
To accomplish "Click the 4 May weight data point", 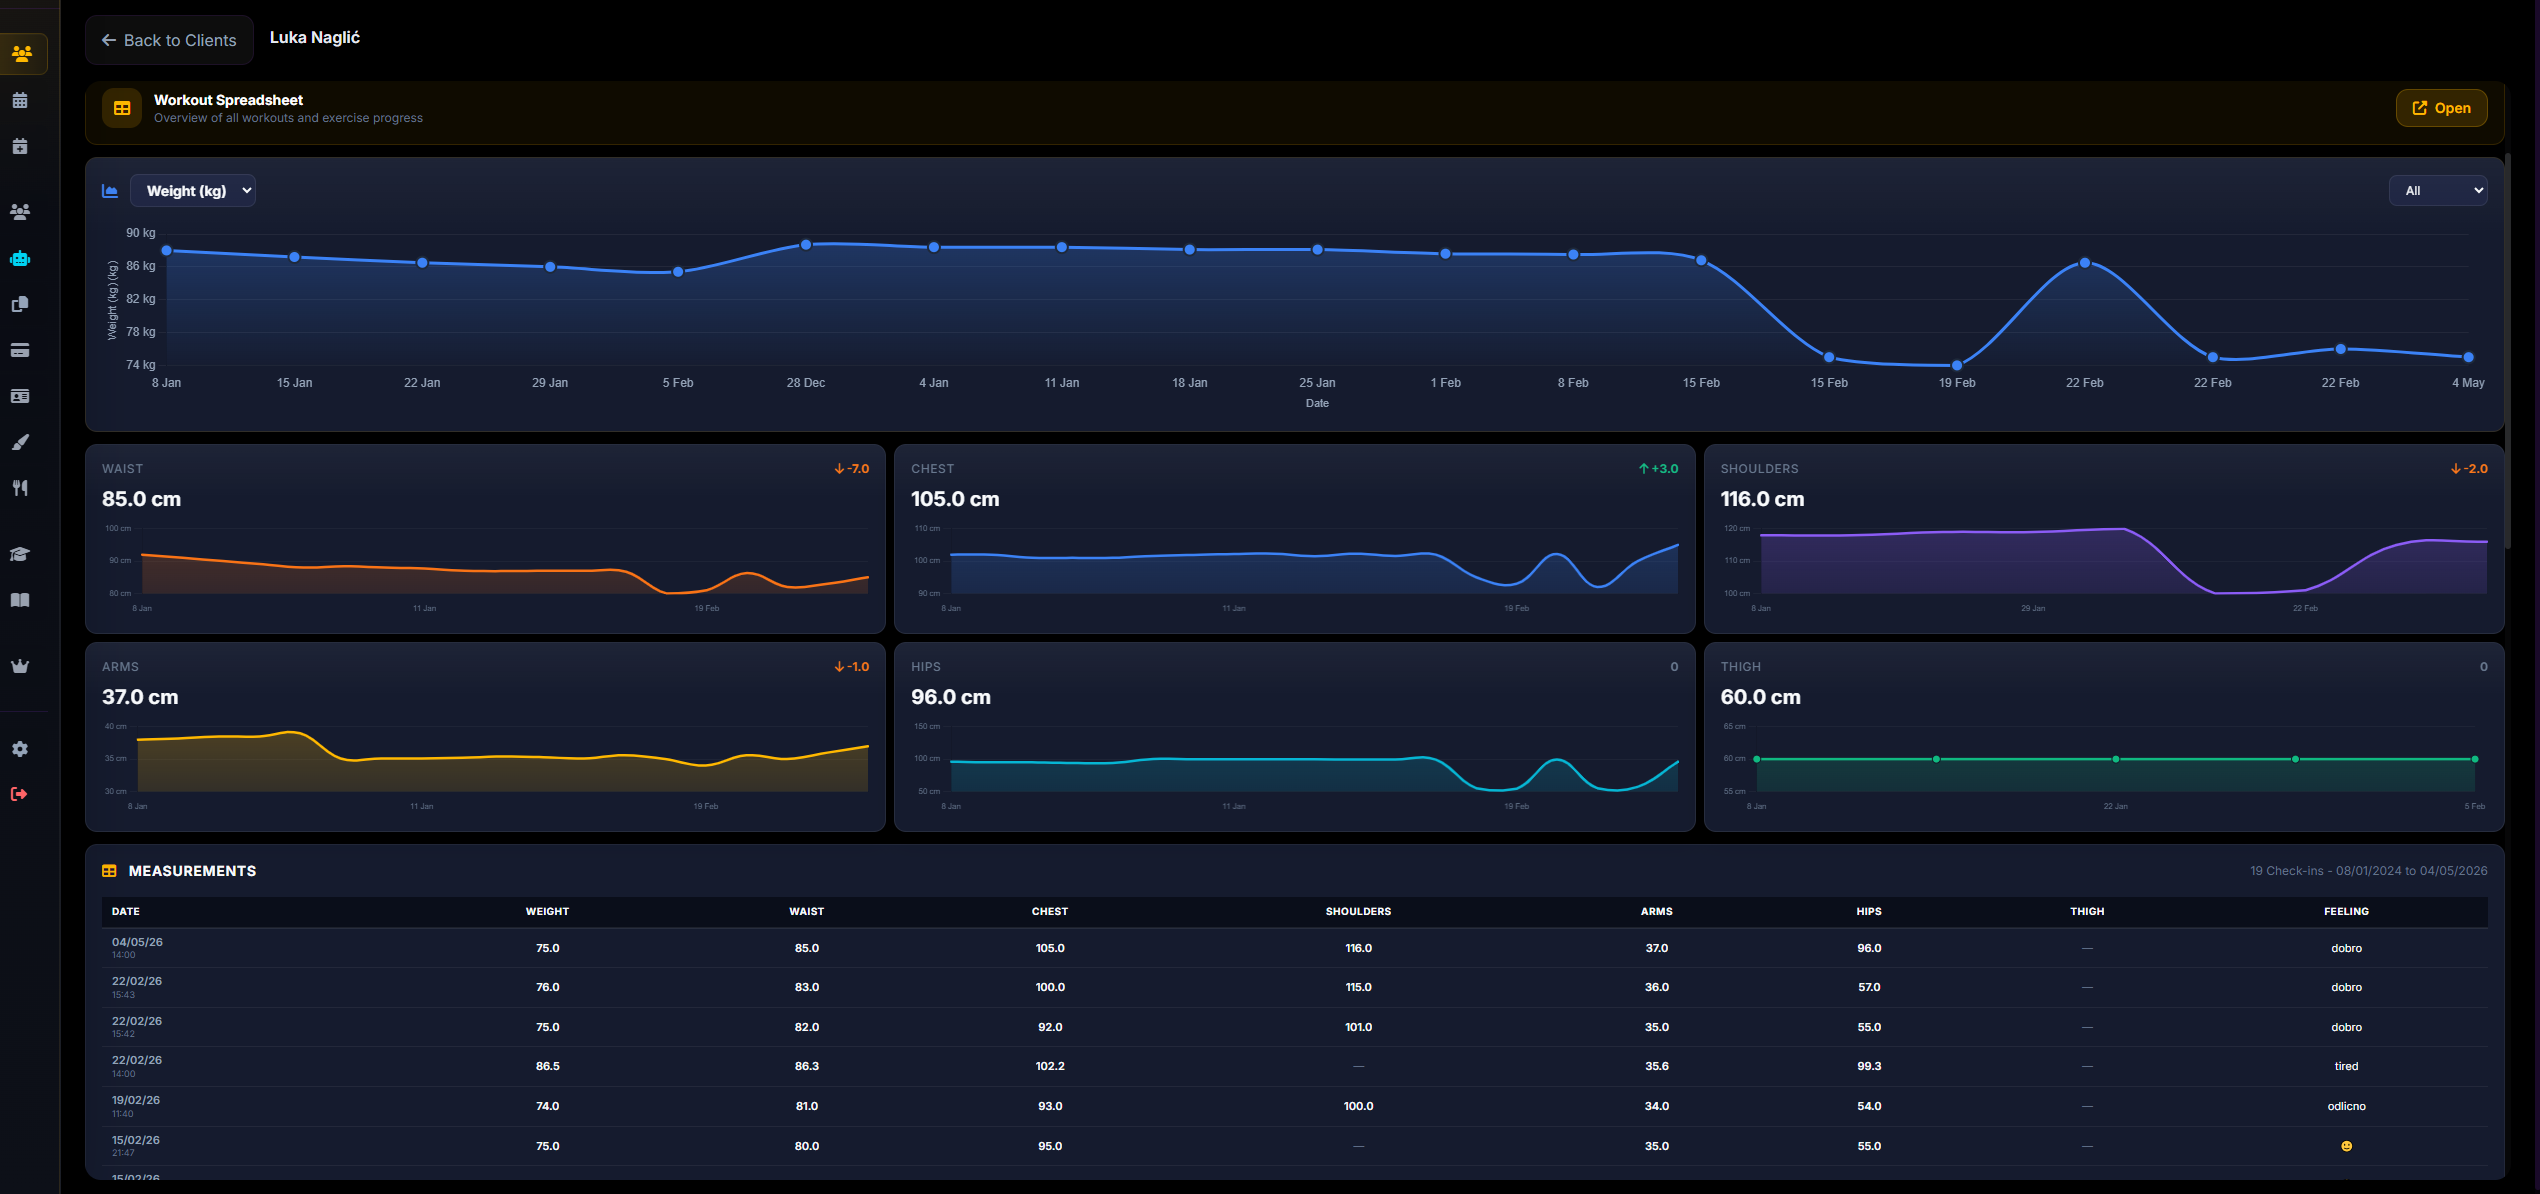I will coord(2468,357).
